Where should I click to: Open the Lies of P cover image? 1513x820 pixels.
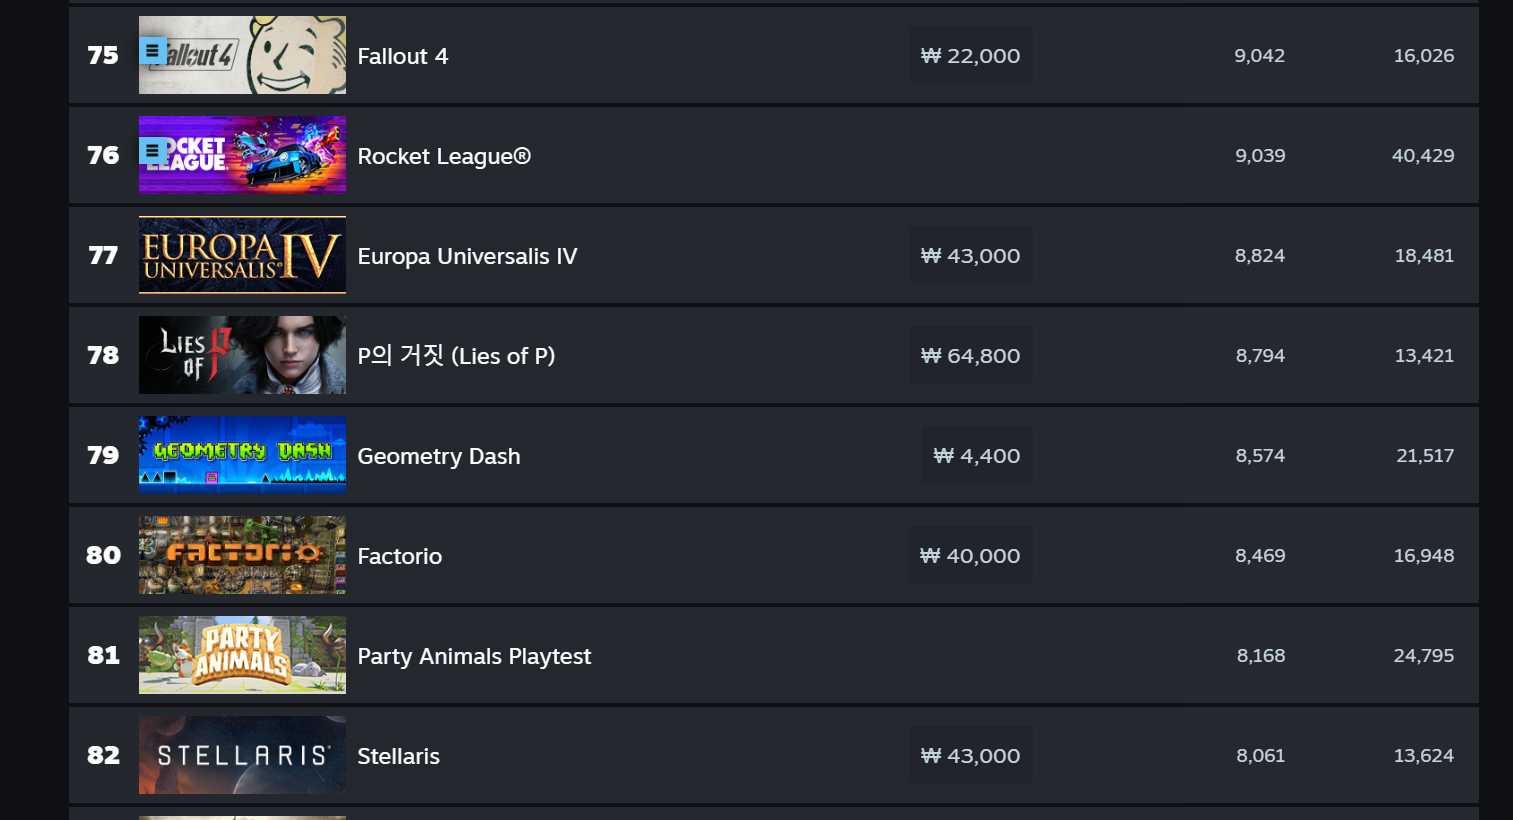pyautogui.click(x=242, y=355)
